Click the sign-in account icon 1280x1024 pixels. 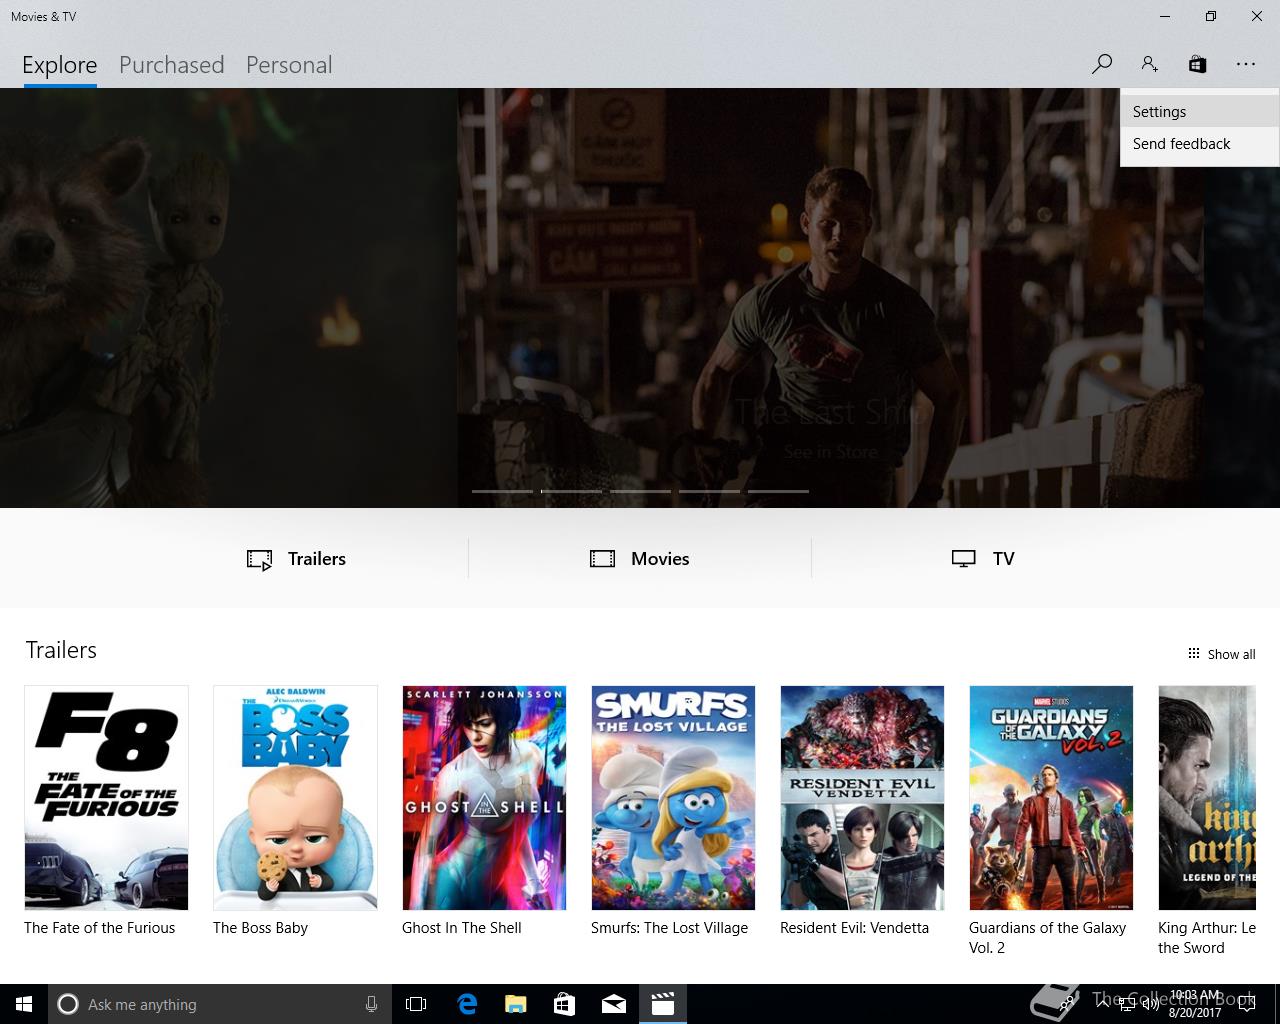pyautogui.click(x=1149, y=64)
